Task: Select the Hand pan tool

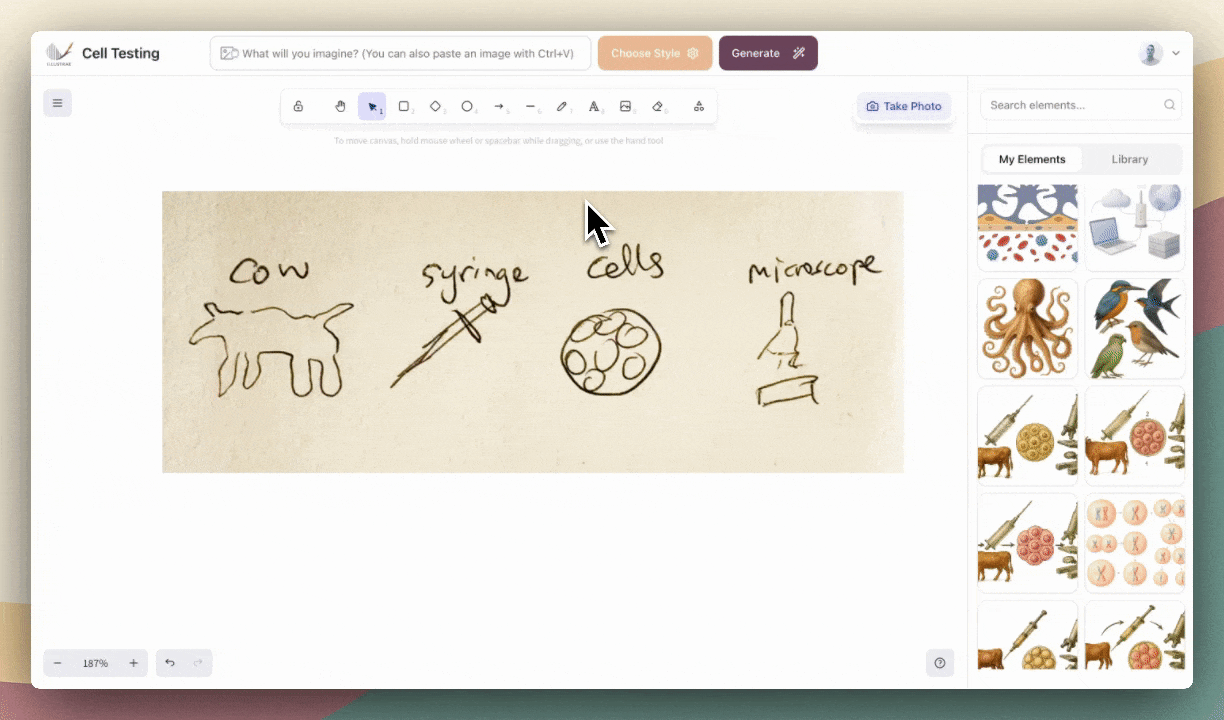Action: (x=340, y=106)
